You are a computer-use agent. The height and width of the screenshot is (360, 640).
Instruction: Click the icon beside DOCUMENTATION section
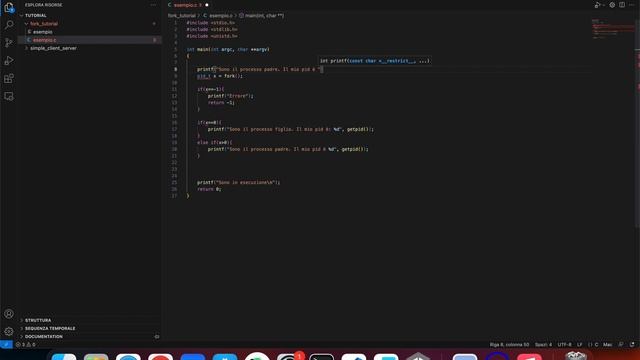point(157,337)
